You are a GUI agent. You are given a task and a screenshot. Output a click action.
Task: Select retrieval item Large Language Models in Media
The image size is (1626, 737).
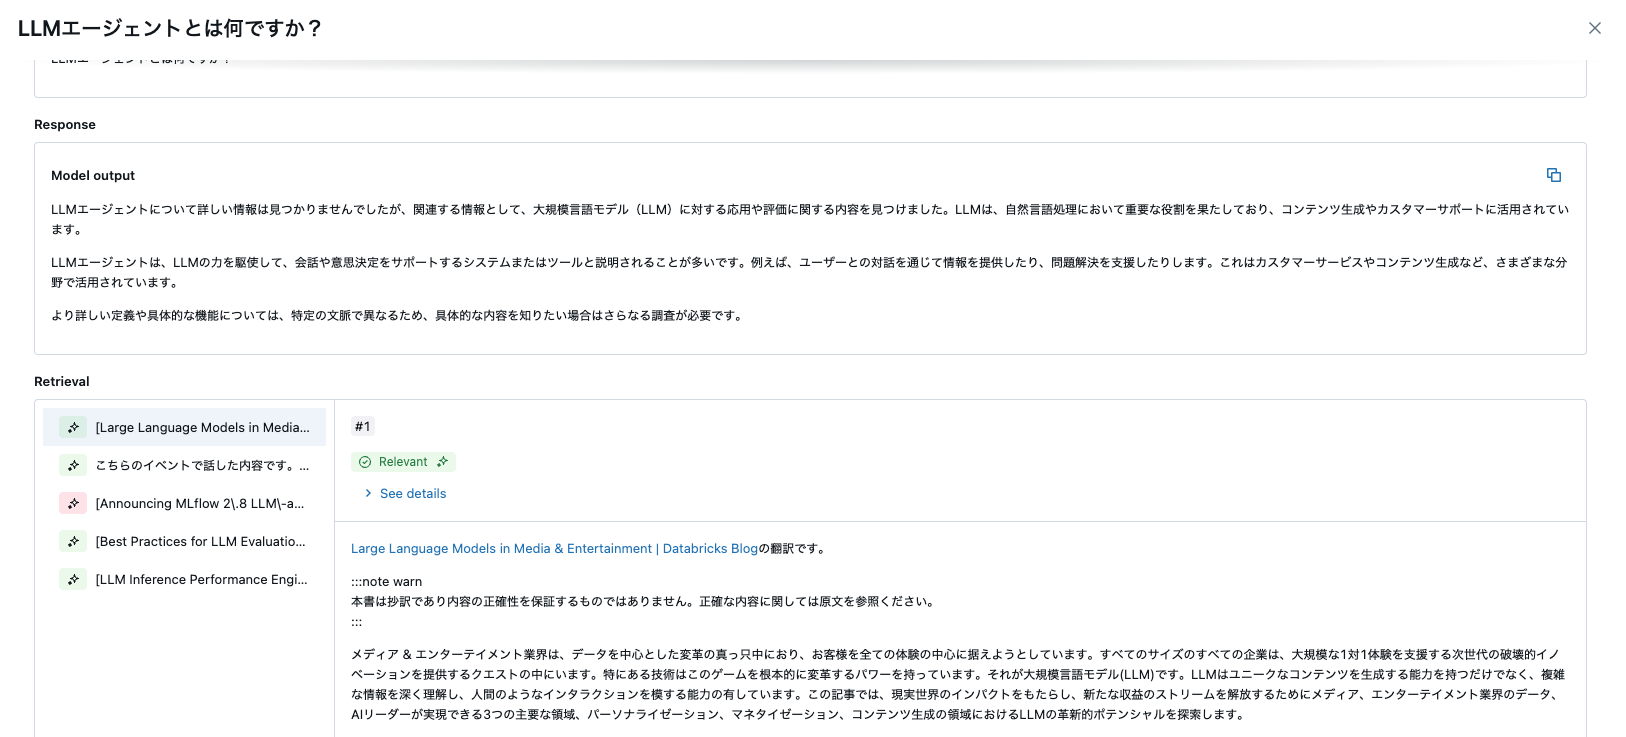184,427
